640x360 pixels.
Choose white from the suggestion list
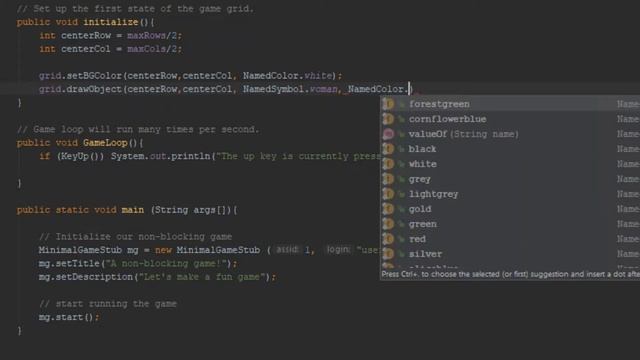coord(510,164)
